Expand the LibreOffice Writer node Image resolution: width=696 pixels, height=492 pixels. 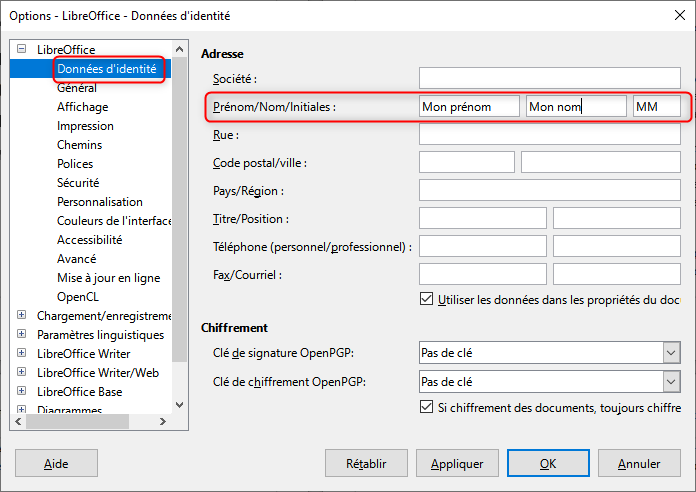point(22,354)
